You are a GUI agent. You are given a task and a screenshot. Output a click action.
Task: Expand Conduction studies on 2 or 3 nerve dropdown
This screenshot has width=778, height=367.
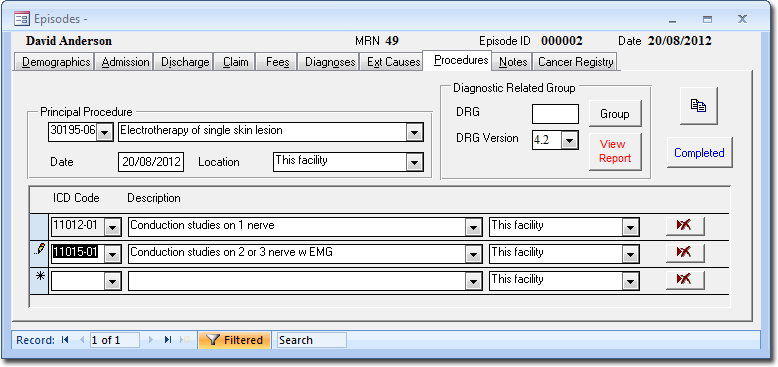[x=473, y=254]
